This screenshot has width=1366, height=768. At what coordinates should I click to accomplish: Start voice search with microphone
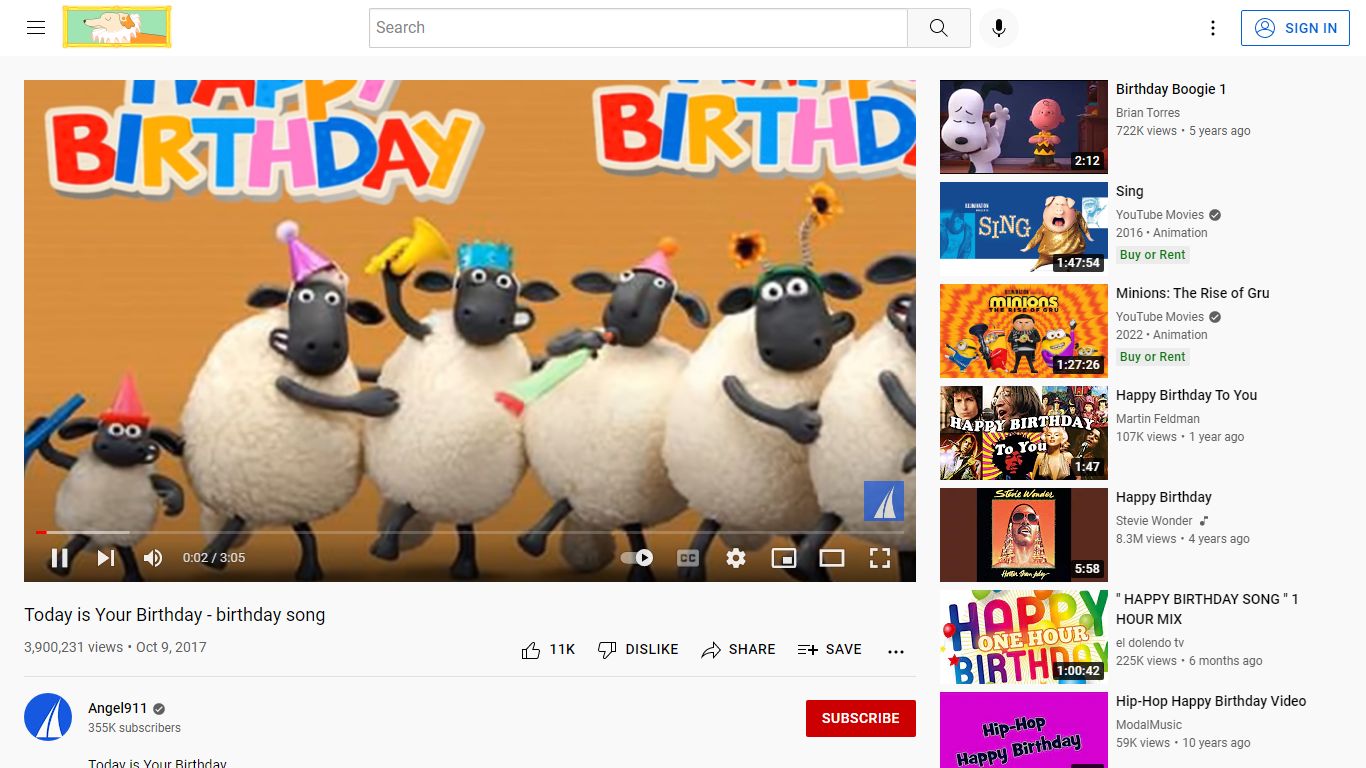click(998, 28)
